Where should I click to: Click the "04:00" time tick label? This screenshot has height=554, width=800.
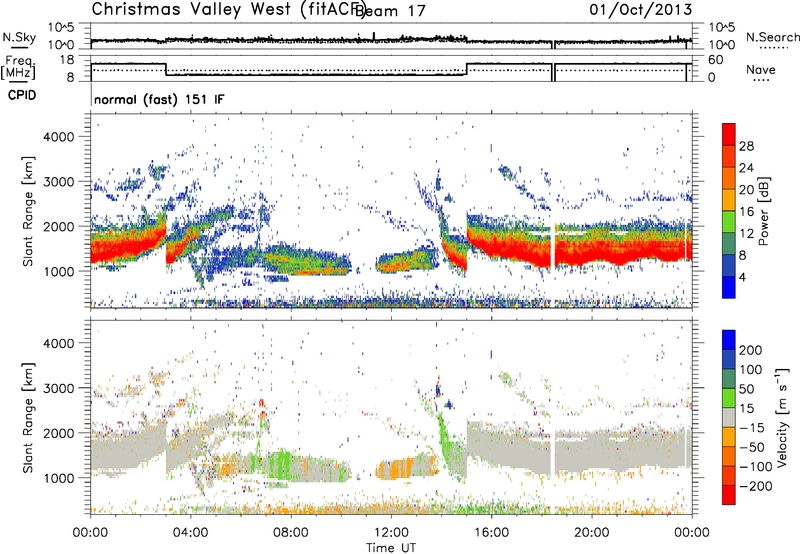tap(191, 533)
